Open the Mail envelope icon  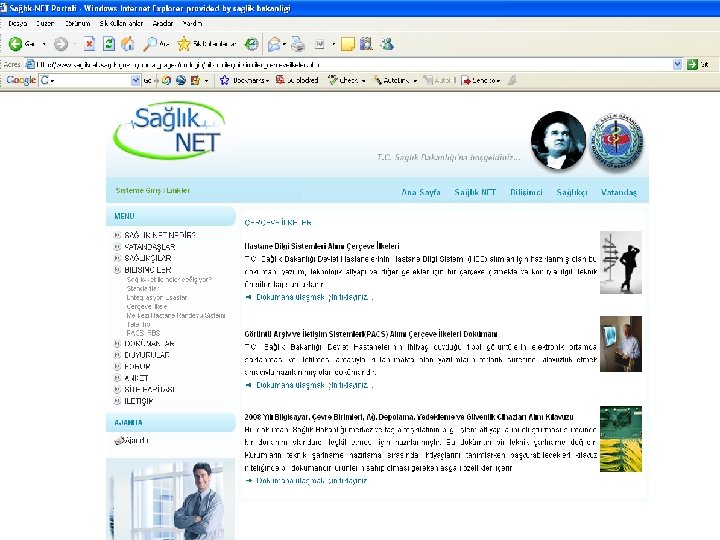click(274, 44)
